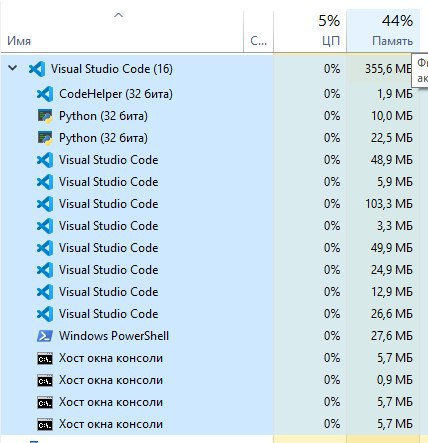Click the VS Code icon of the parent group
The width and height of the screenshot is (428, 443).
click(x=37, y=69)
